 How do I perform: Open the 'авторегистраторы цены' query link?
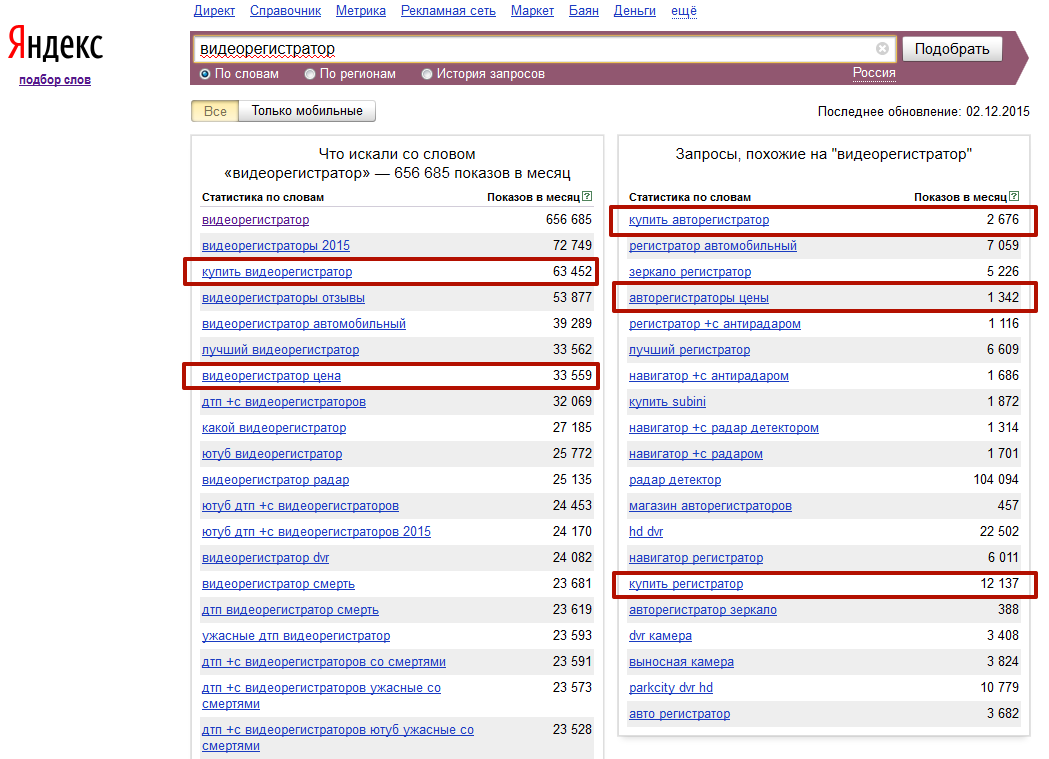pos(698,298)
